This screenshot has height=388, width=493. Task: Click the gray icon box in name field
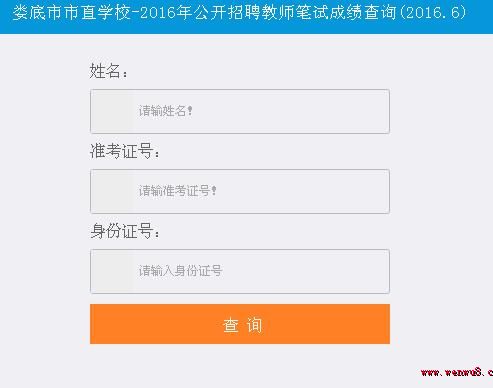(x=111, y=111)
